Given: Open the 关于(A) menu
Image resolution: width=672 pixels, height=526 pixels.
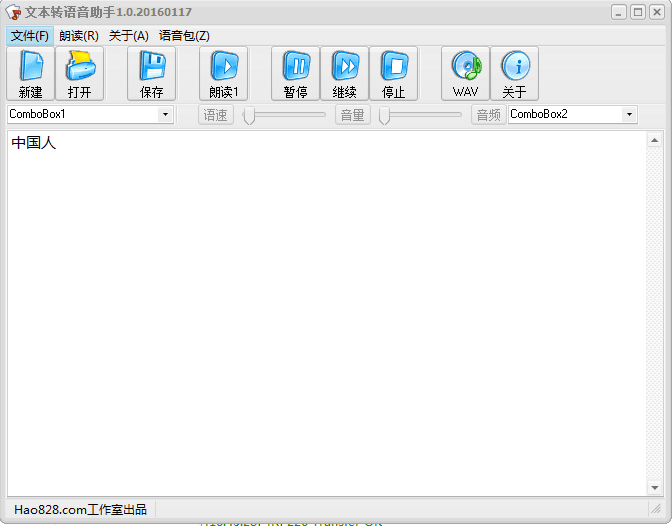Looking at the screenshot, I should click(128, 36).
